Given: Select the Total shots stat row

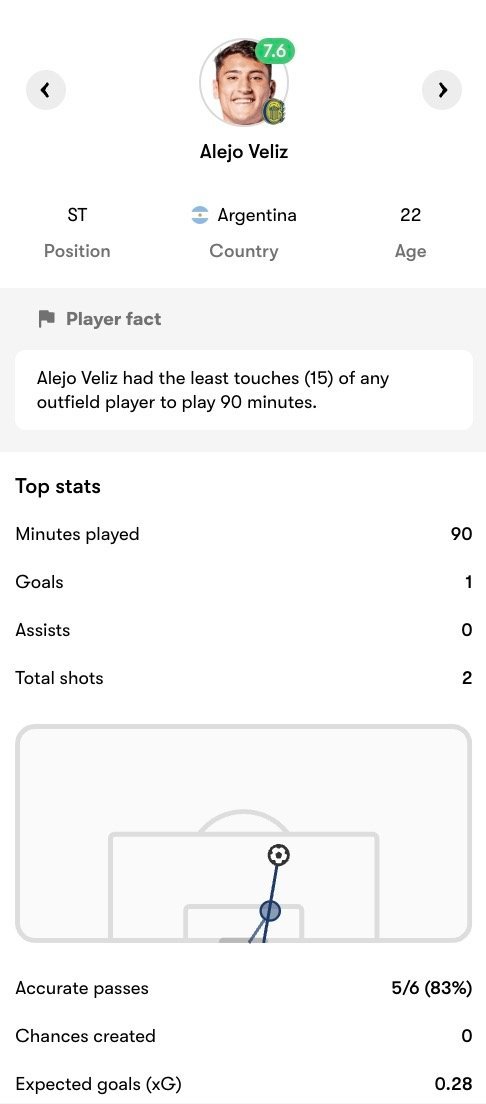Looking at the screenshot, I should coord(244,678).
